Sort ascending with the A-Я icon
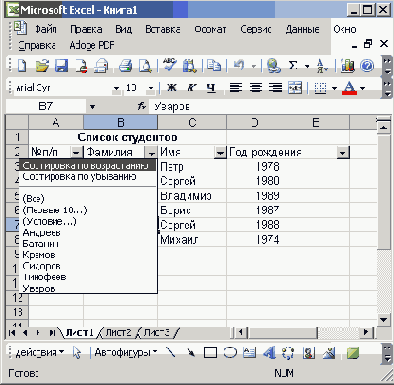 (322, 65)
